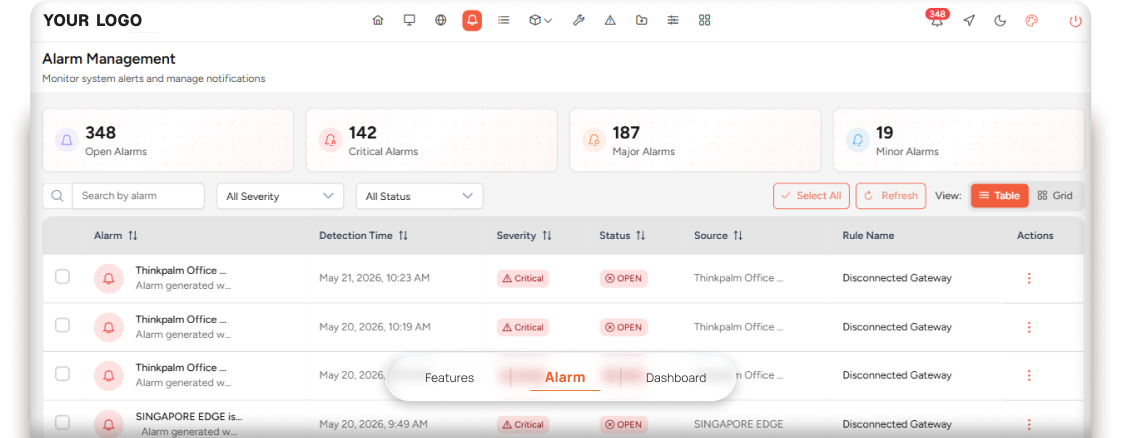Toggle dark mode moon icon
1122x438 pixels.
(1000, 21)
